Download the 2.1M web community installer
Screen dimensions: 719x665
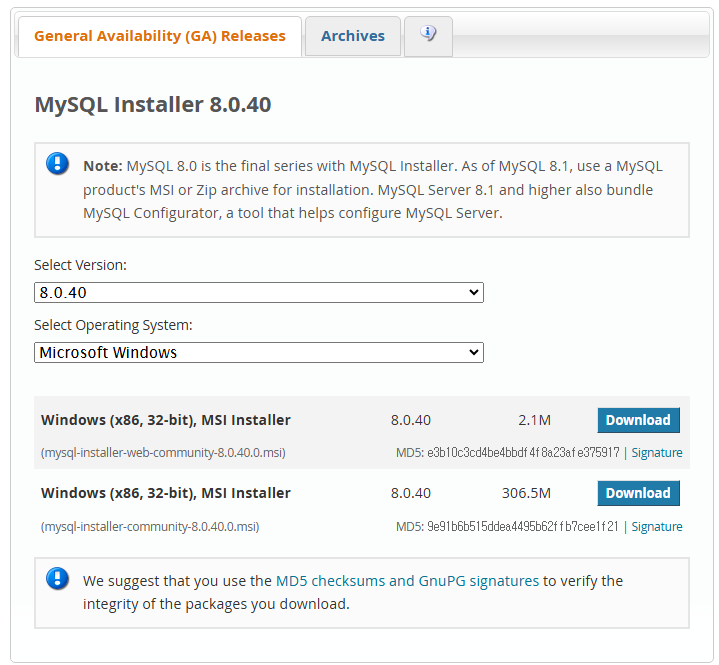pyautogui.click(x=638, y=420)
